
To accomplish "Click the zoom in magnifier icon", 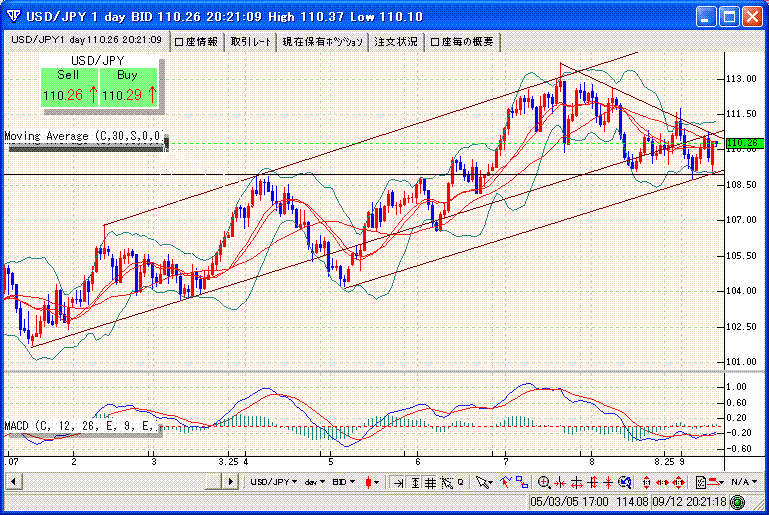I will coord(544,483).
